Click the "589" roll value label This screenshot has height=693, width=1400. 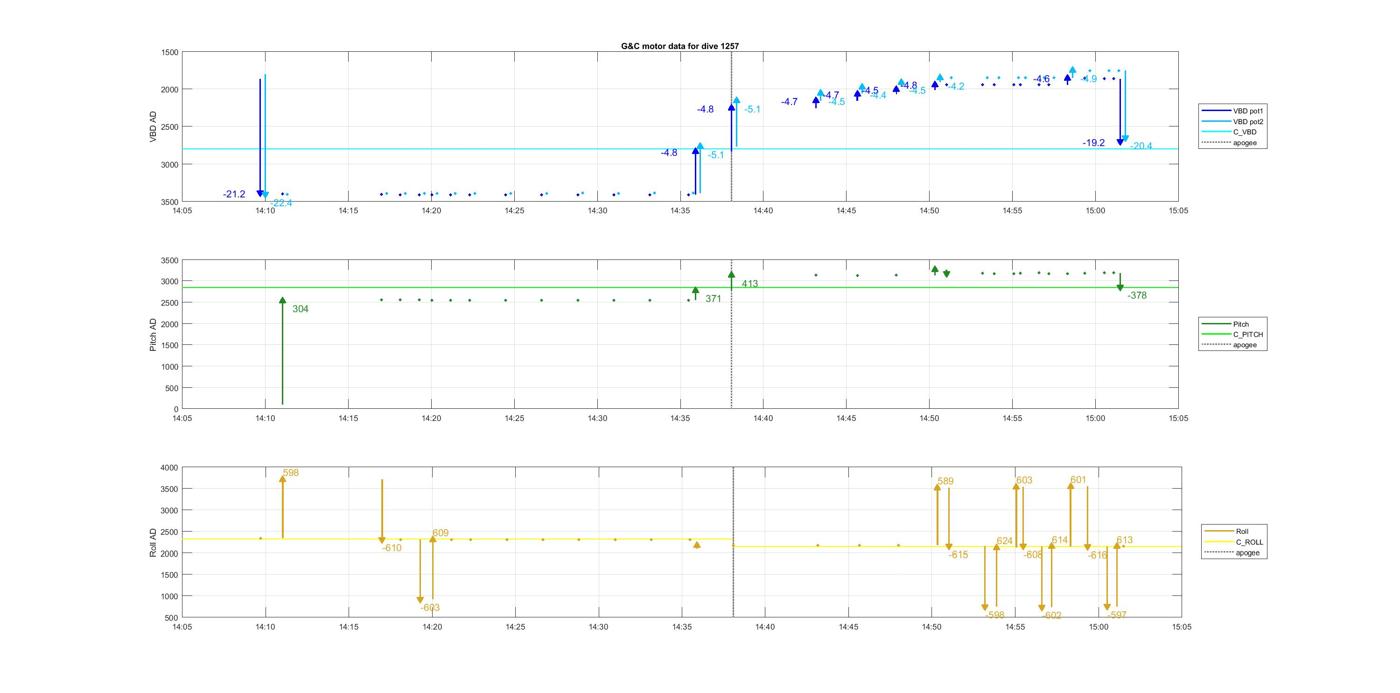coord(945,481)
